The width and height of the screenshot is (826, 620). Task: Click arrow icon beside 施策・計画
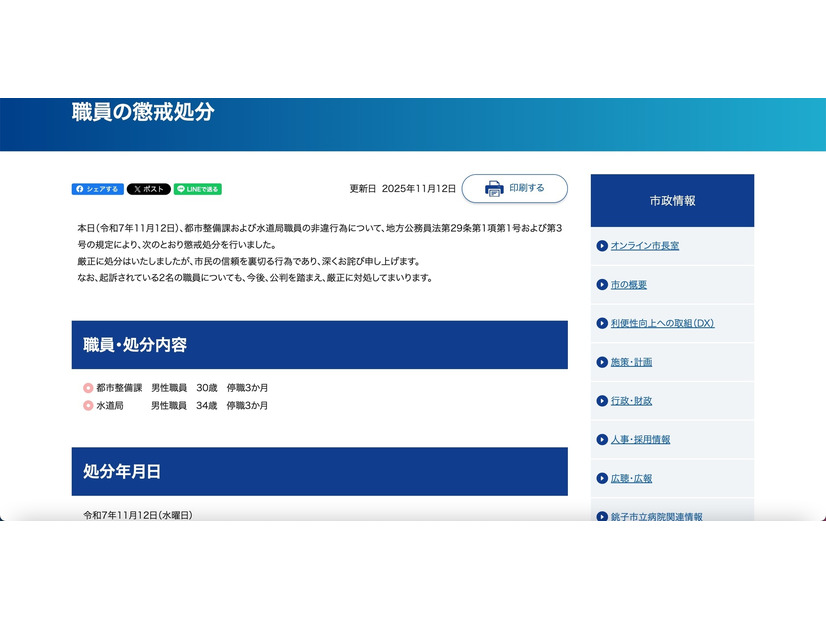coord(602,362)
